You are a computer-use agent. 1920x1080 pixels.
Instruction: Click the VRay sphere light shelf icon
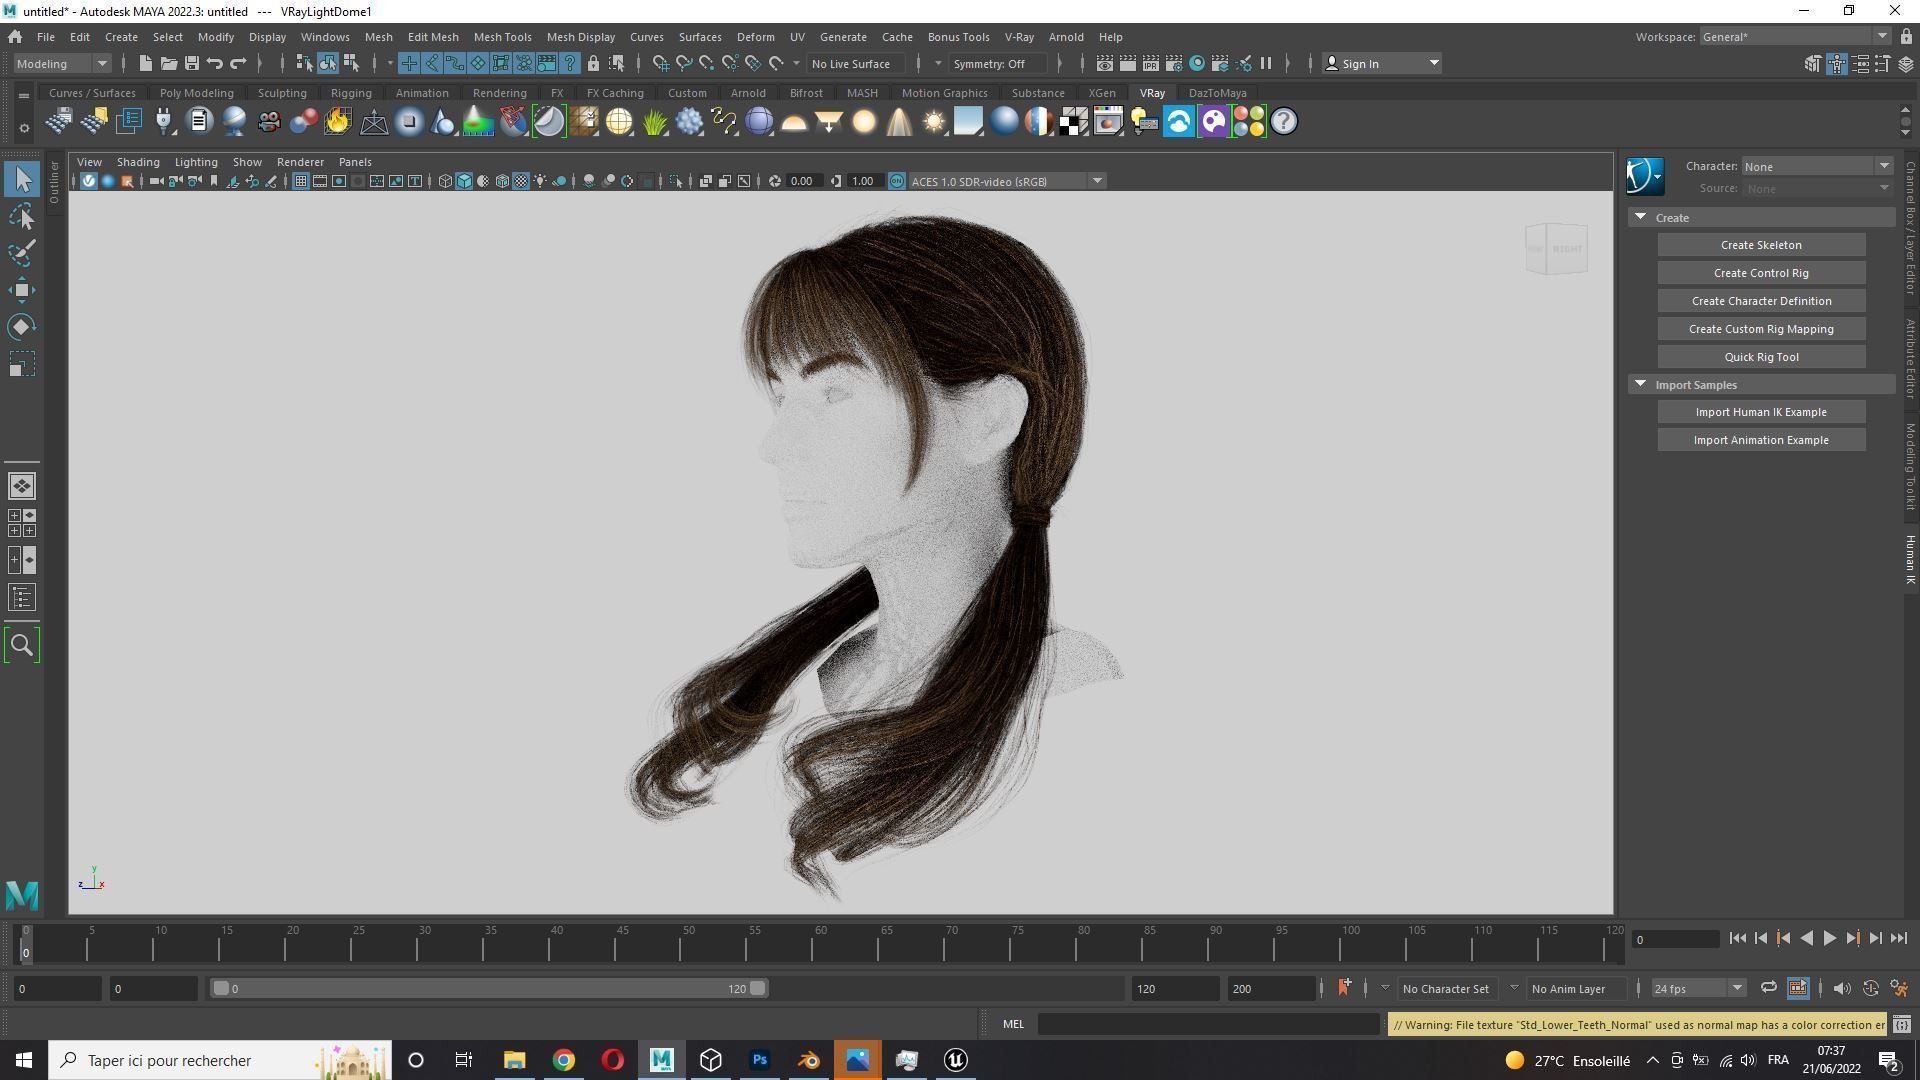tap(864, 122)
